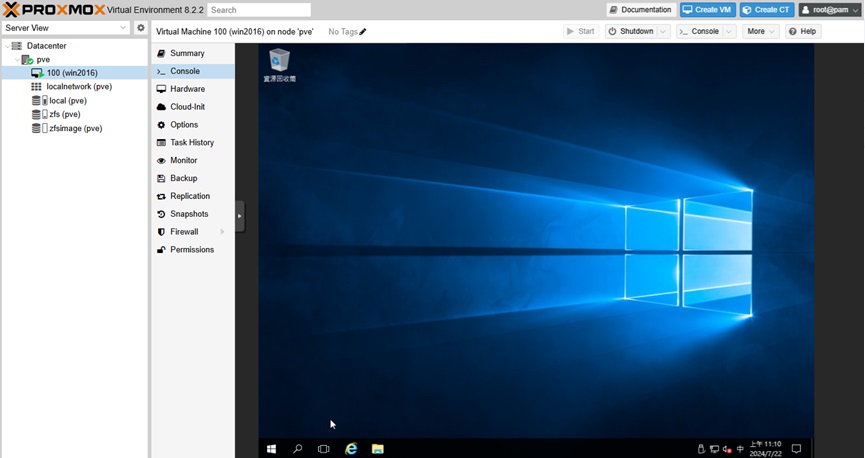Click the Shutdown button
865x458 pixels.
(631, 31)
